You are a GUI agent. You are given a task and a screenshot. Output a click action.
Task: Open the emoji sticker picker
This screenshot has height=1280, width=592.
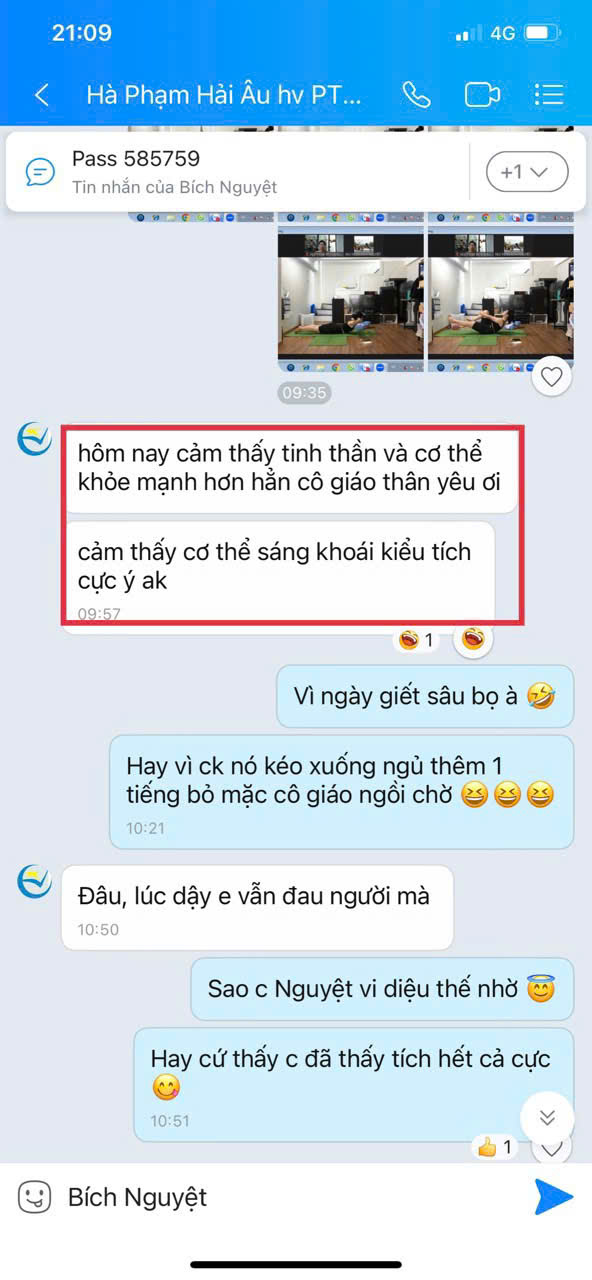click(x=34, y=1197)
